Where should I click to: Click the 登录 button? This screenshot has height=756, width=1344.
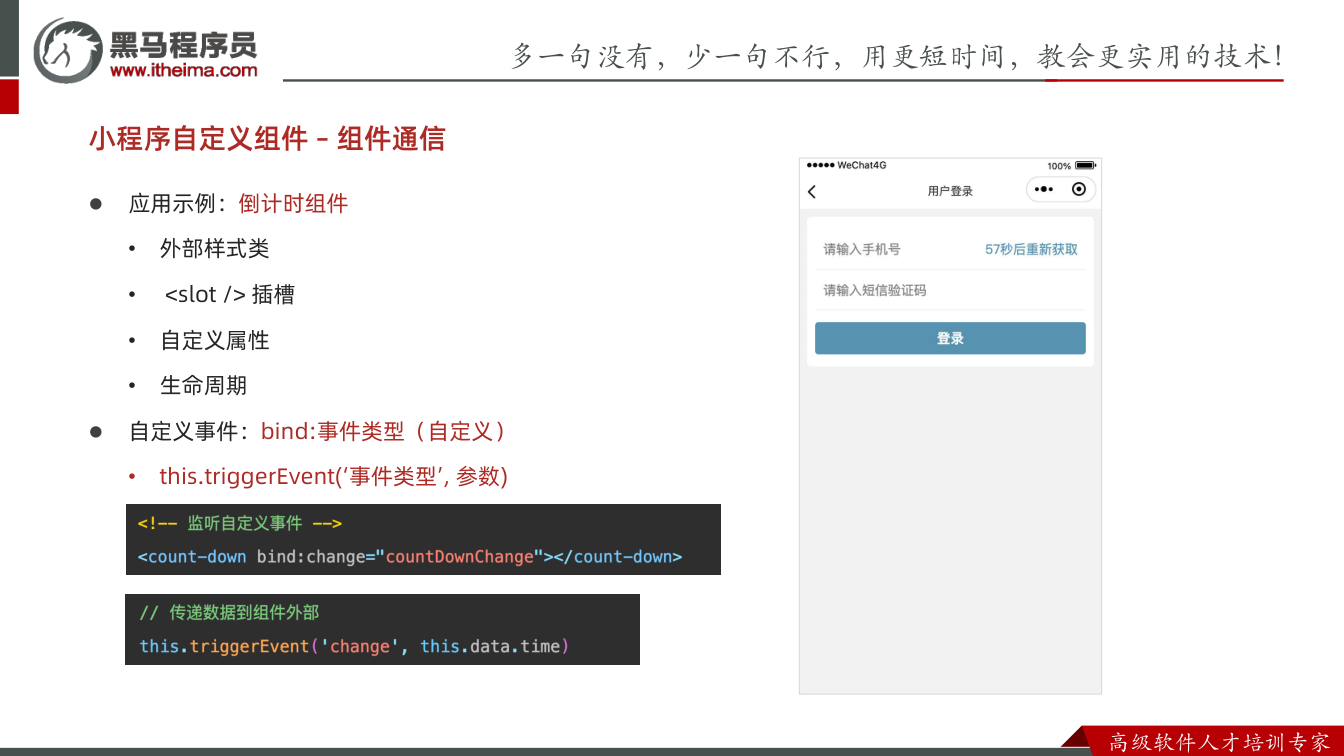(950, 338)
